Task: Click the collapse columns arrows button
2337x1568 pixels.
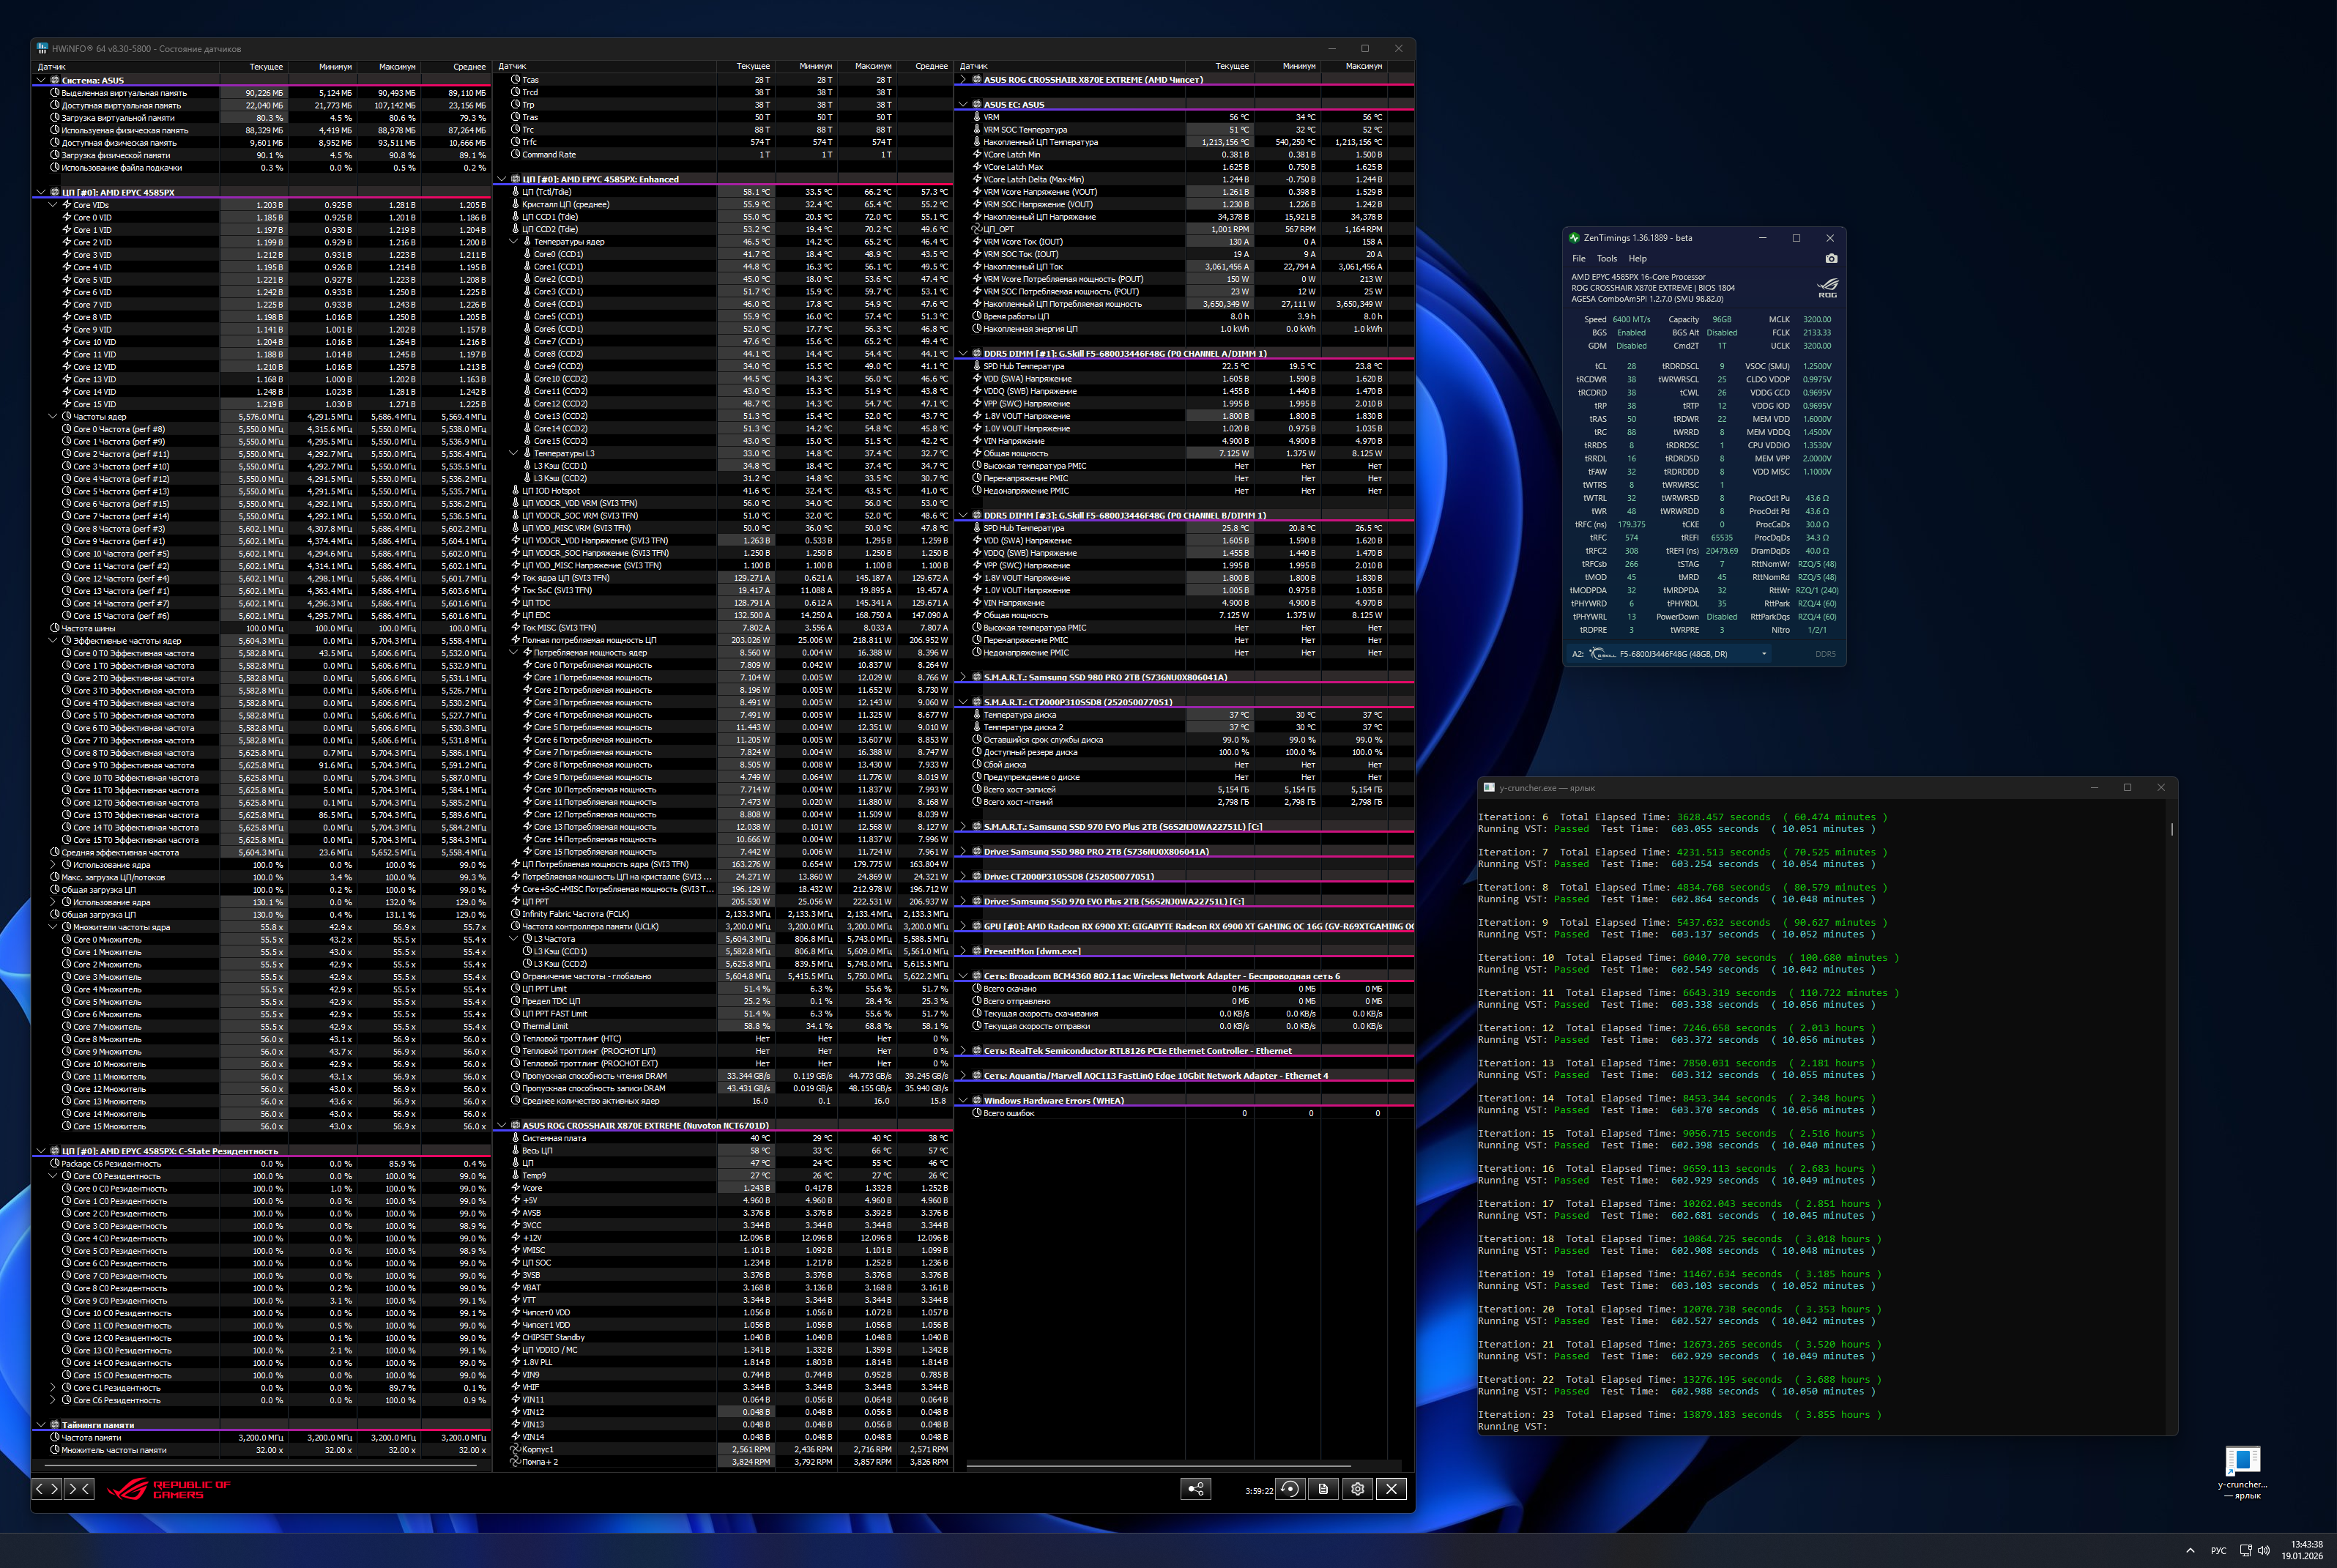Action: point(78,1489)
